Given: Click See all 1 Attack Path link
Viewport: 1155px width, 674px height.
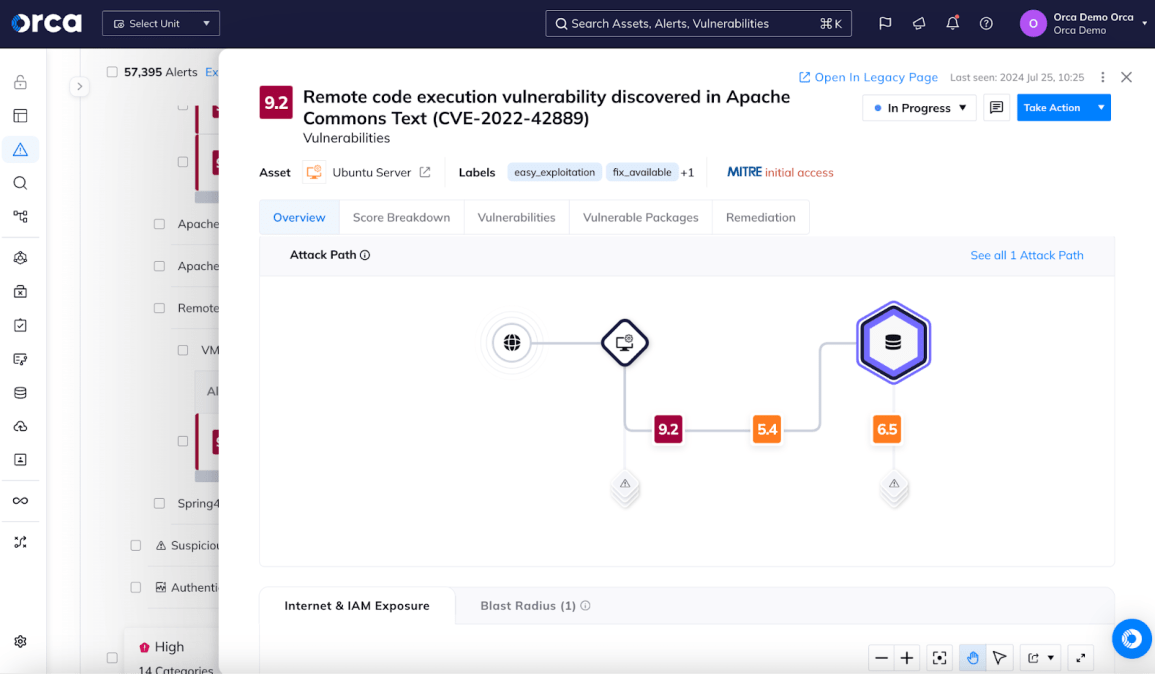Looking at the screenshot, I should 1026,255.
